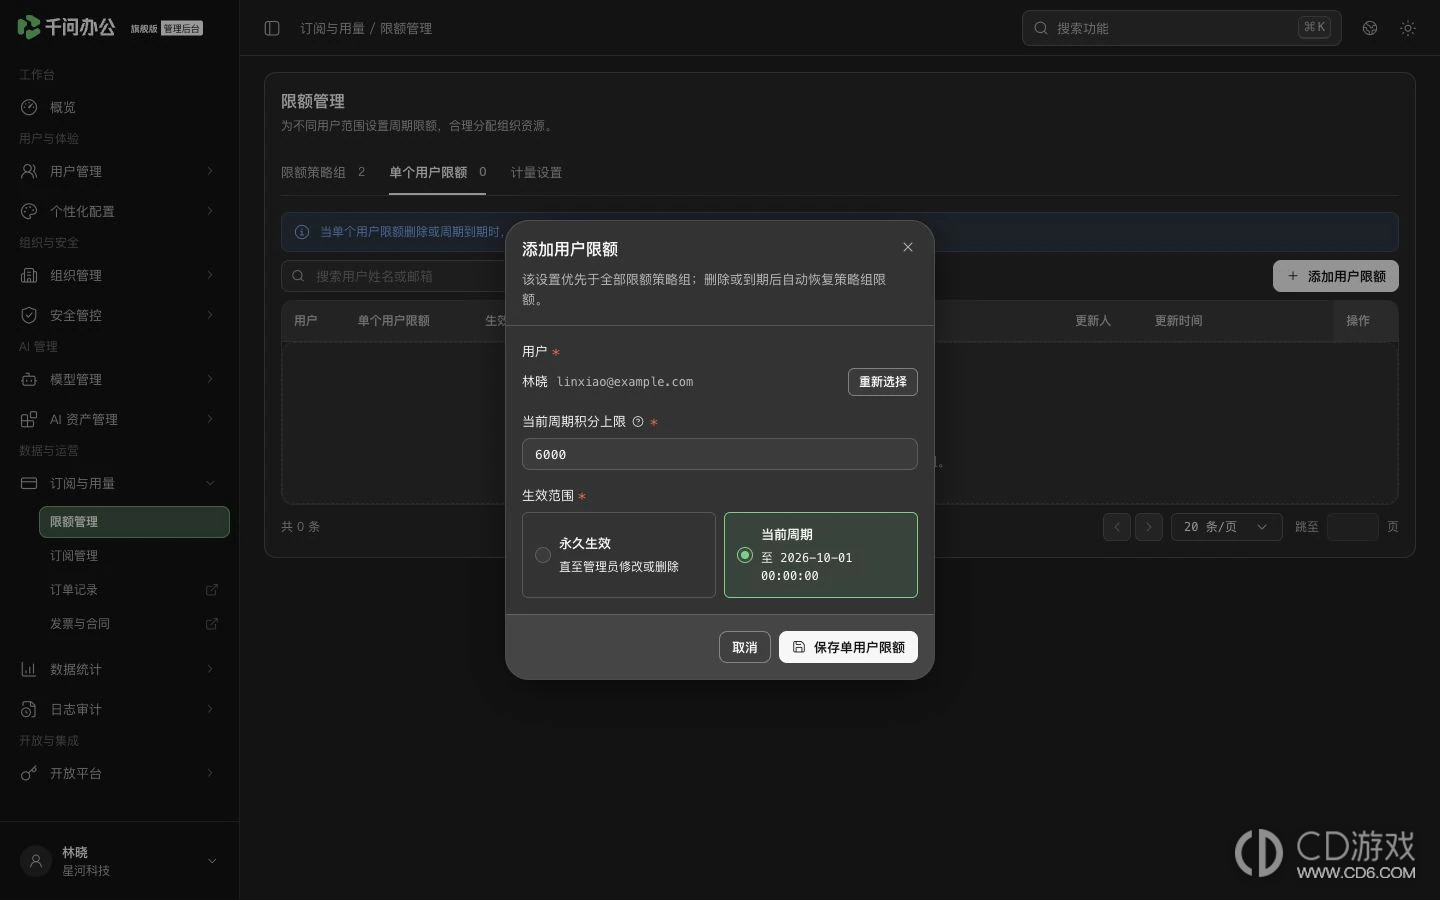This screenshot has height=900, width=1440.
Task: Click 取消 button in dialog
Action: click(x=745, y=647)
